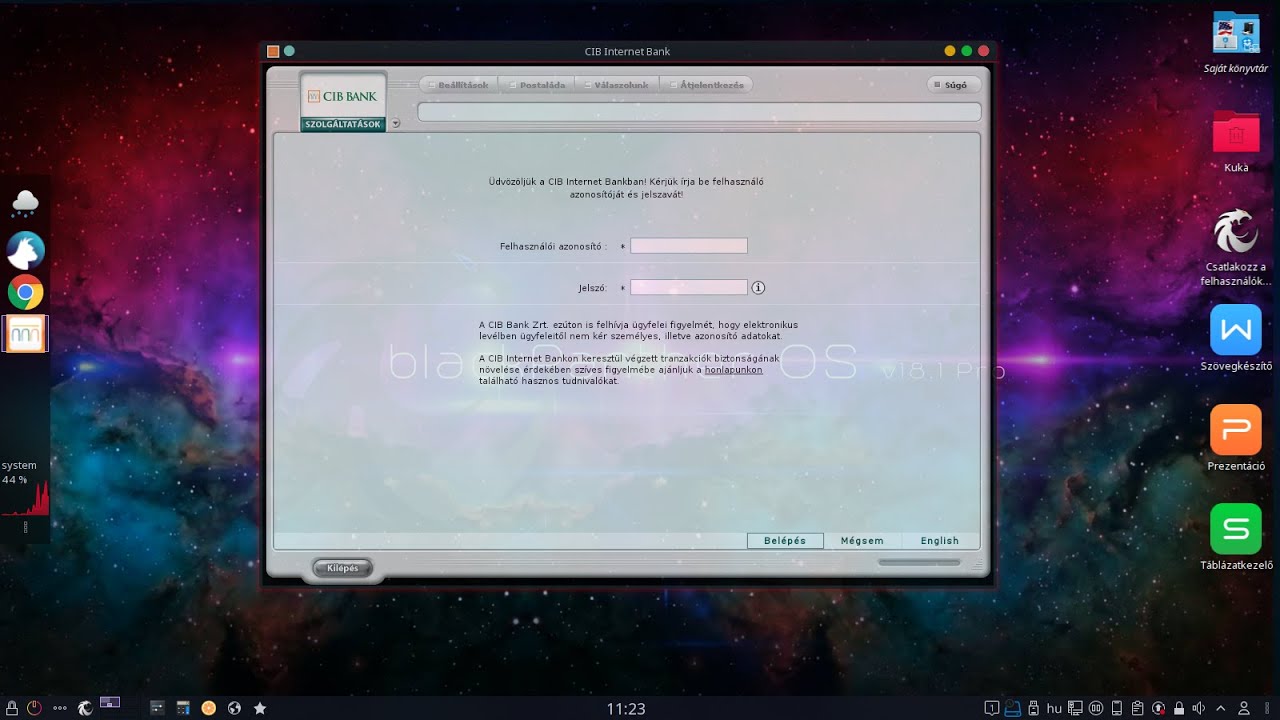Select the CIB bank app in dock

(x=25, y=334)
